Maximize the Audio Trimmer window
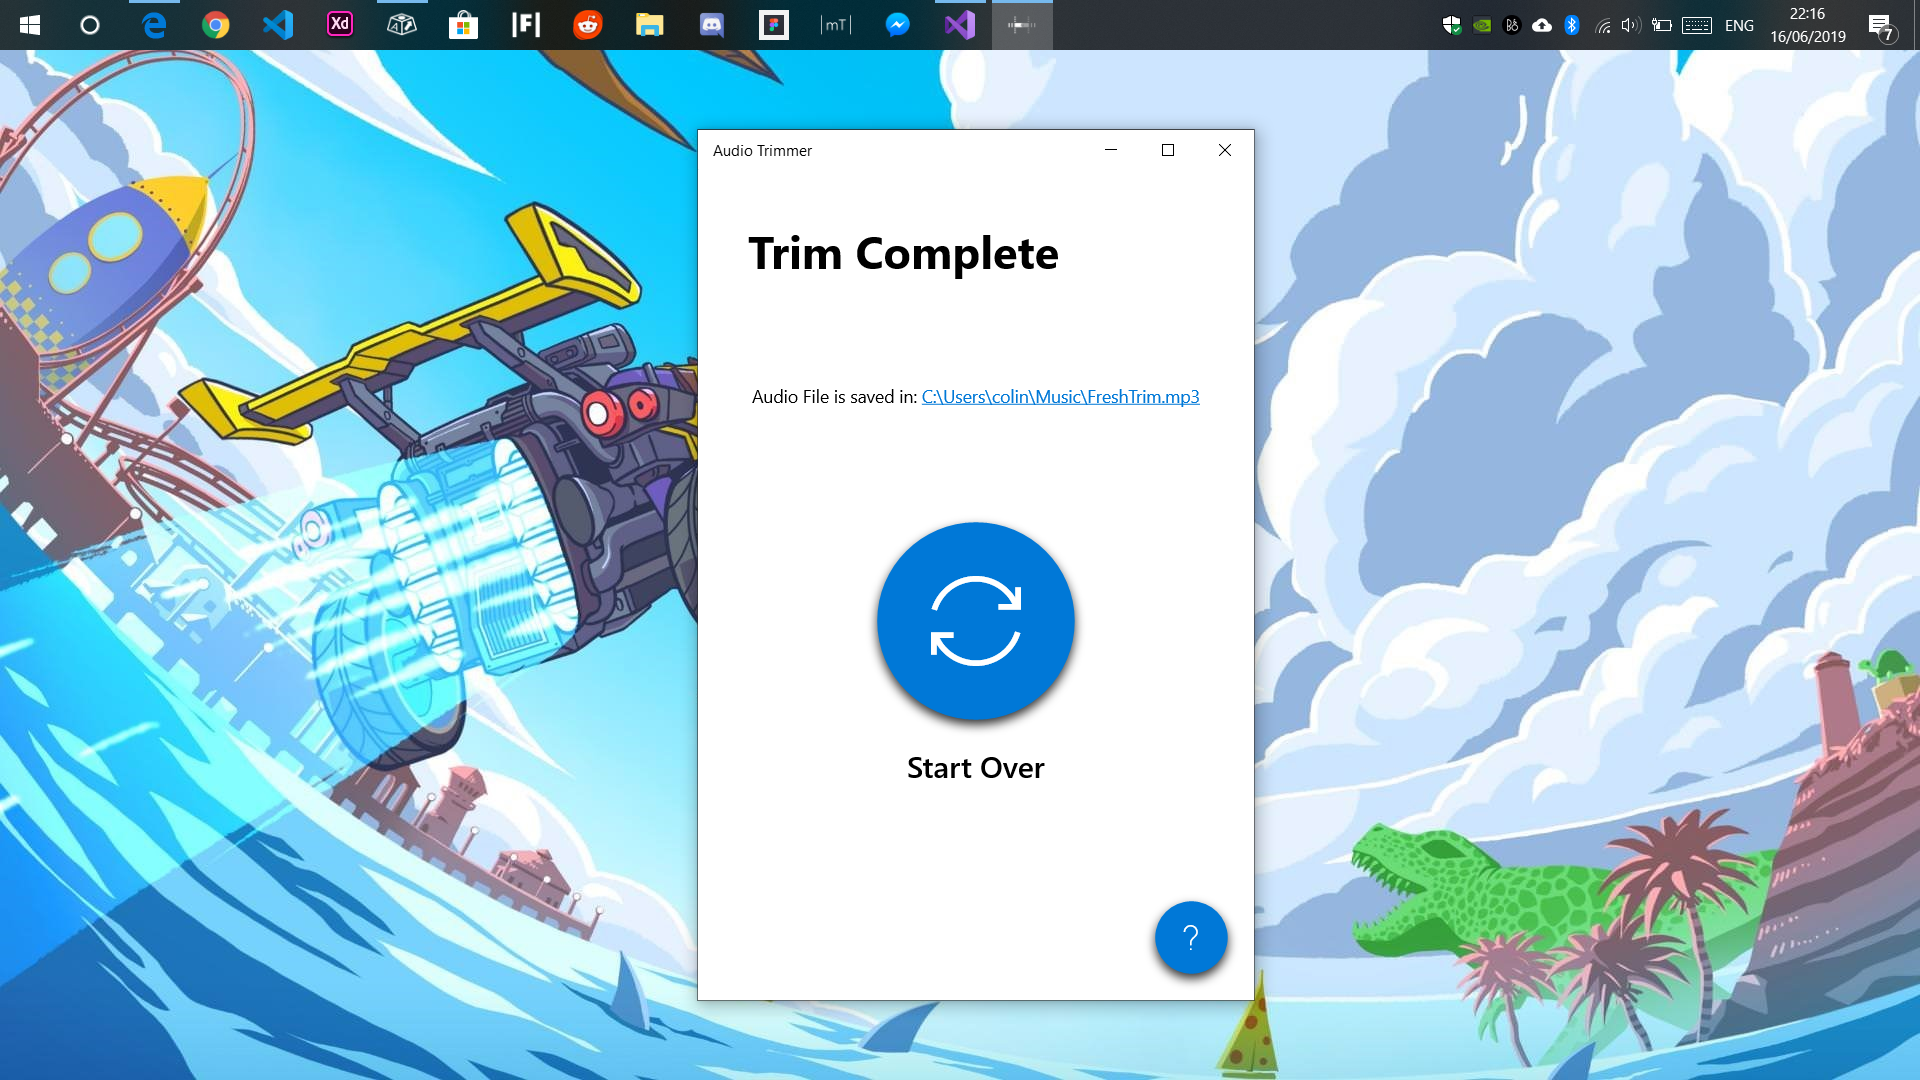This screenshot has height=1080, width=1920. pyautogui.click(x=1167, y=150)
